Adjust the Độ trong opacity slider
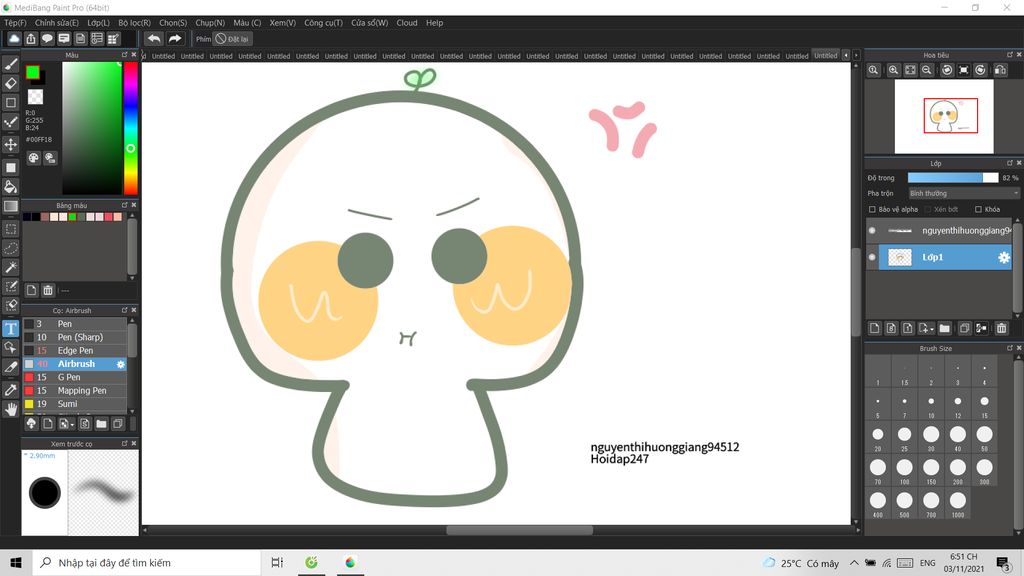1024x576 pixels. (953, 178)
